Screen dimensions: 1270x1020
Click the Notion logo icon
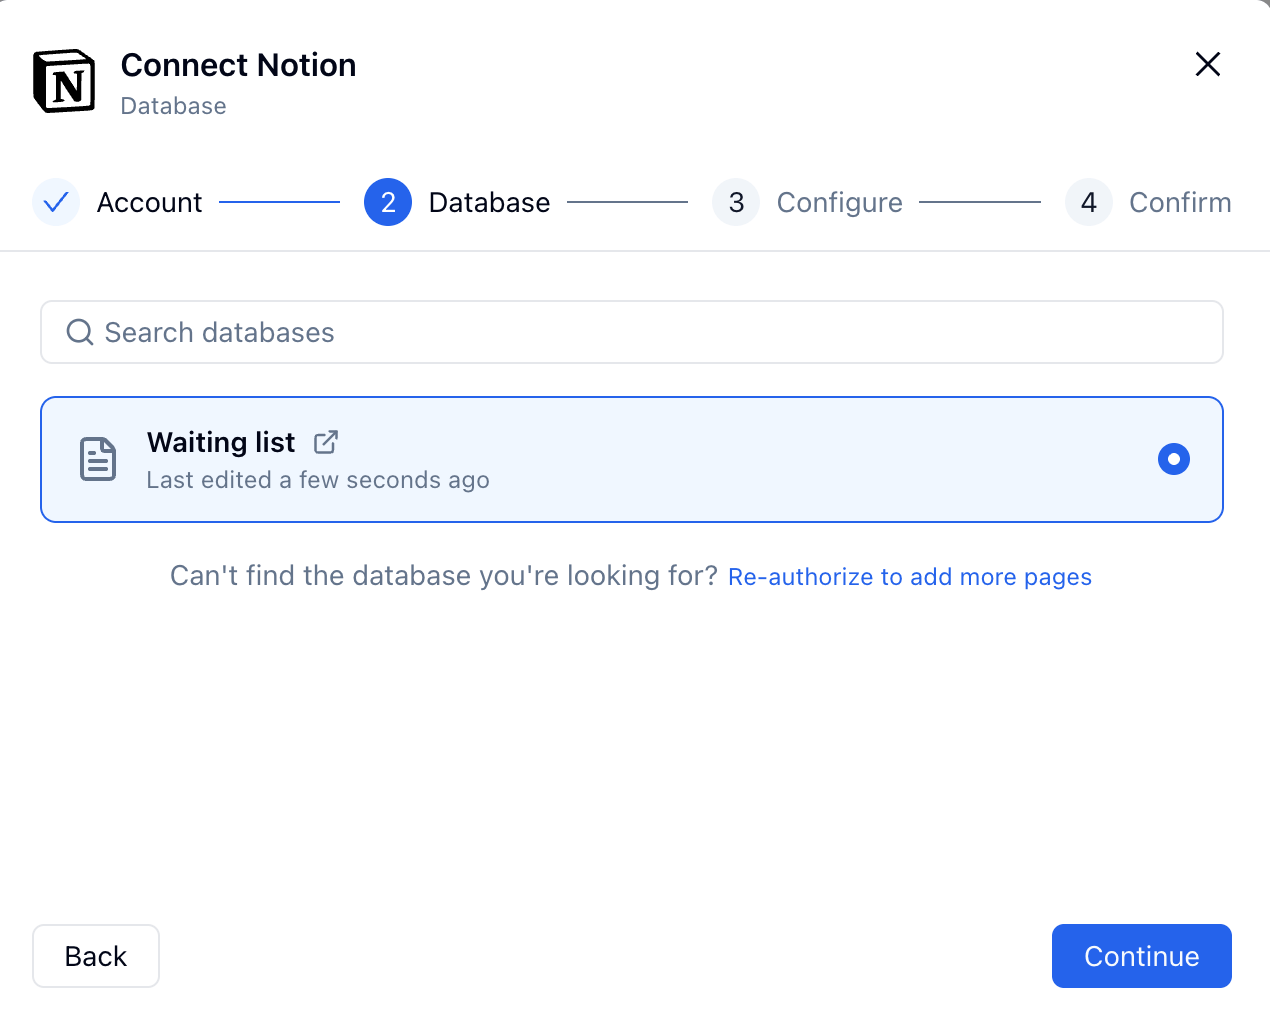tap(64, 81)
